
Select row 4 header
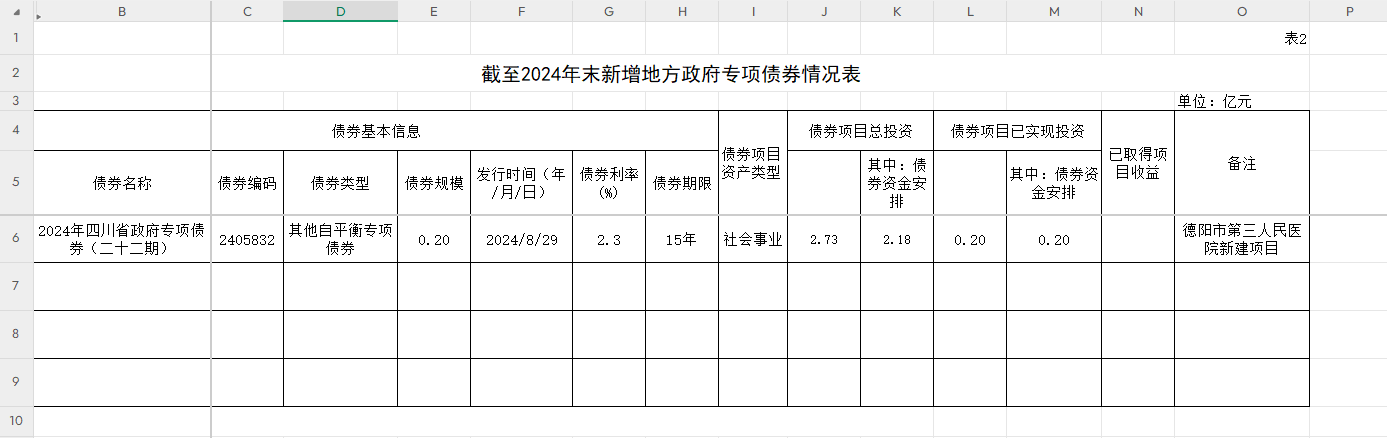[x=17, y=130]
